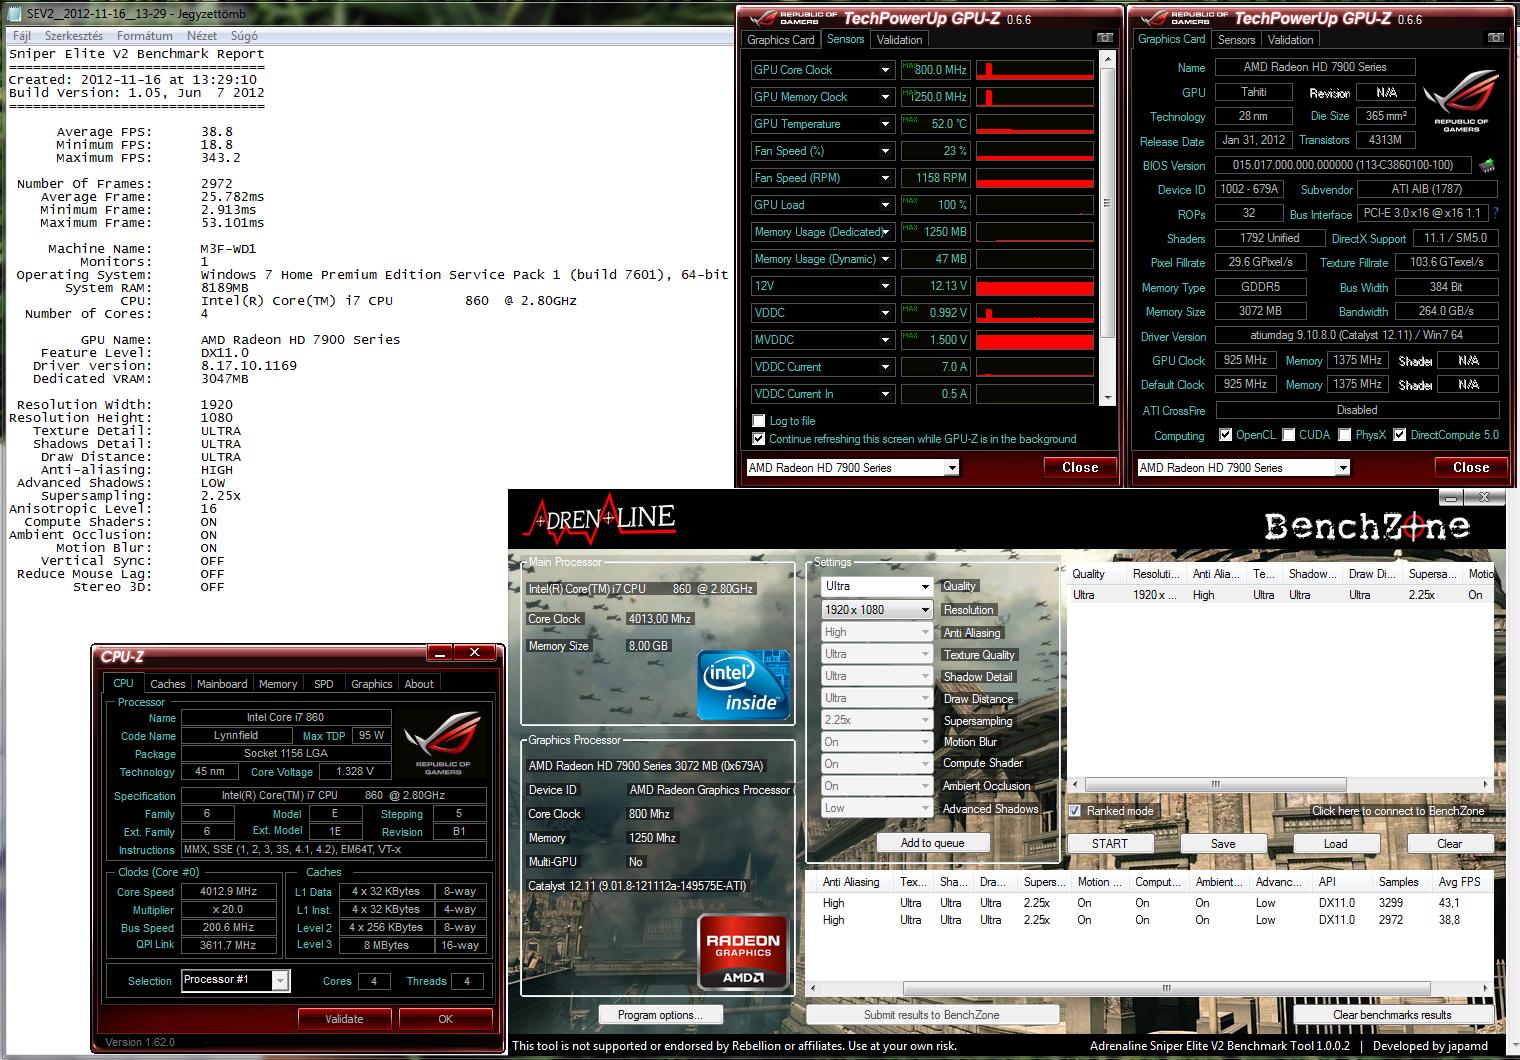Click the Save button in BenchZone
The height and width of the screenshot is (1060, 1520).
pos(1223,844)
